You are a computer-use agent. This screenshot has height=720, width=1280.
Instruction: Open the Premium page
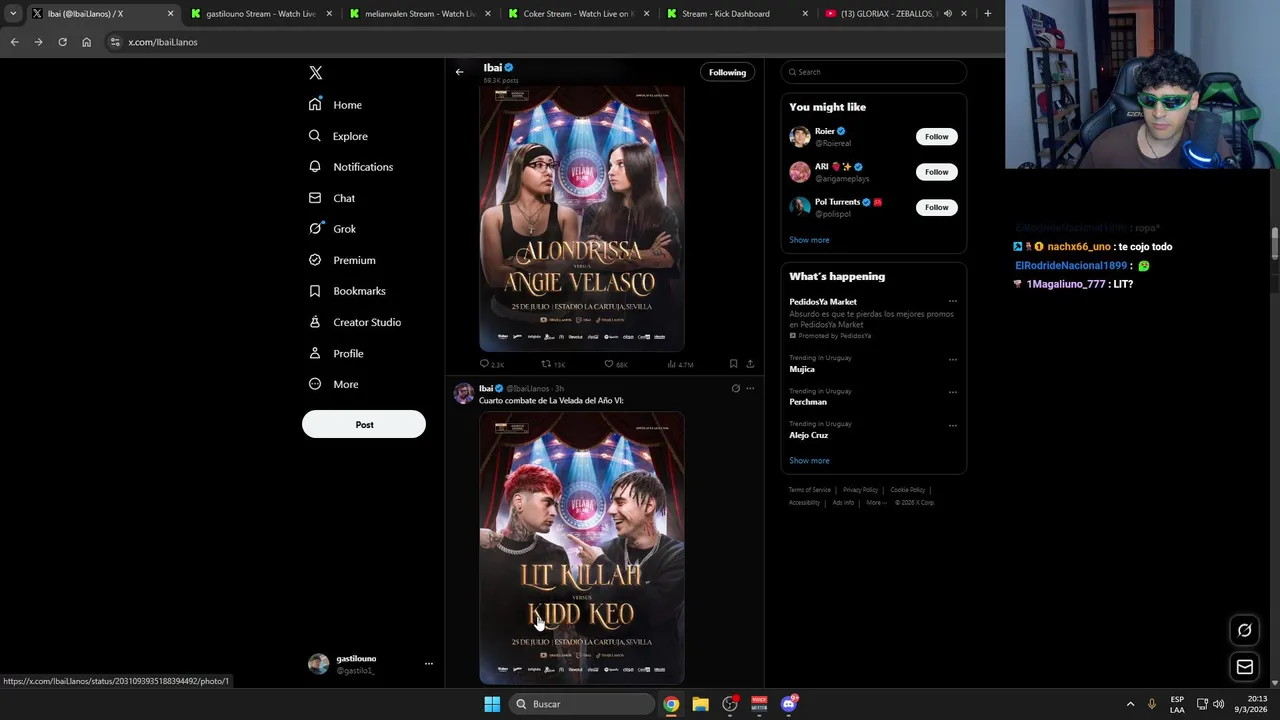[x=341, y=260]
